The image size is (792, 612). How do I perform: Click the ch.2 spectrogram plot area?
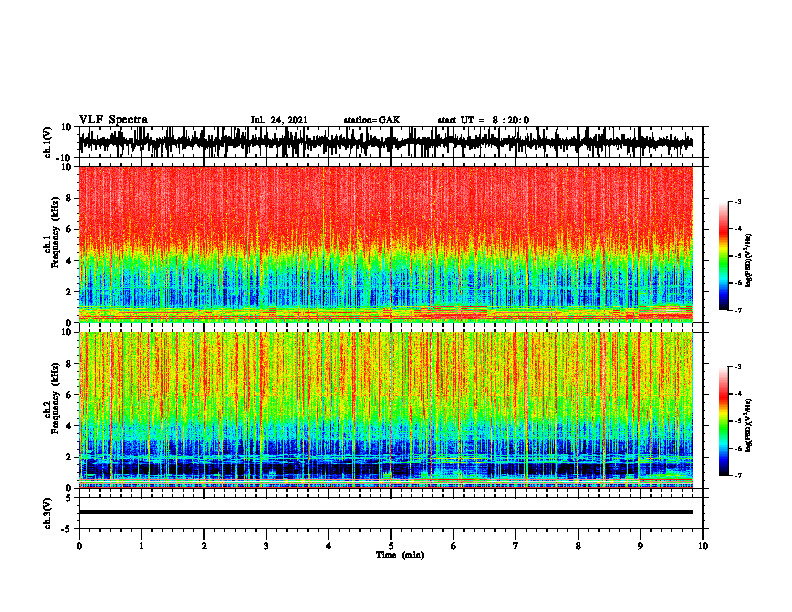tap(386, 410)
